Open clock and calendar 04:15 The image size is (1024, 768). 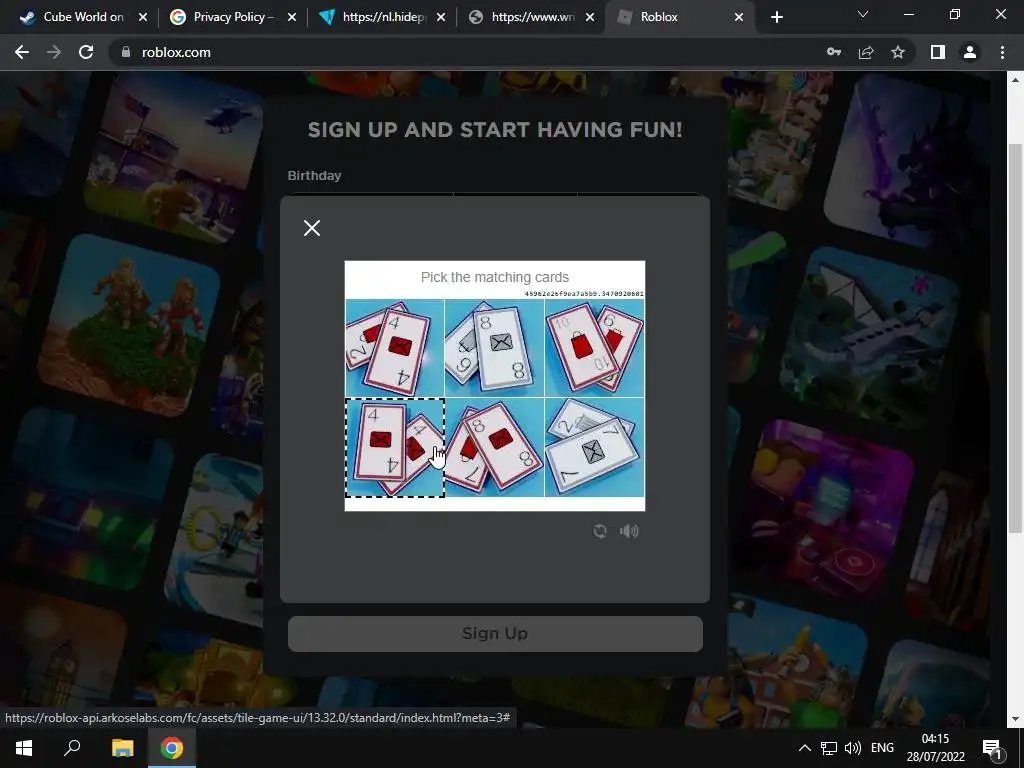[x=935, y=748]
